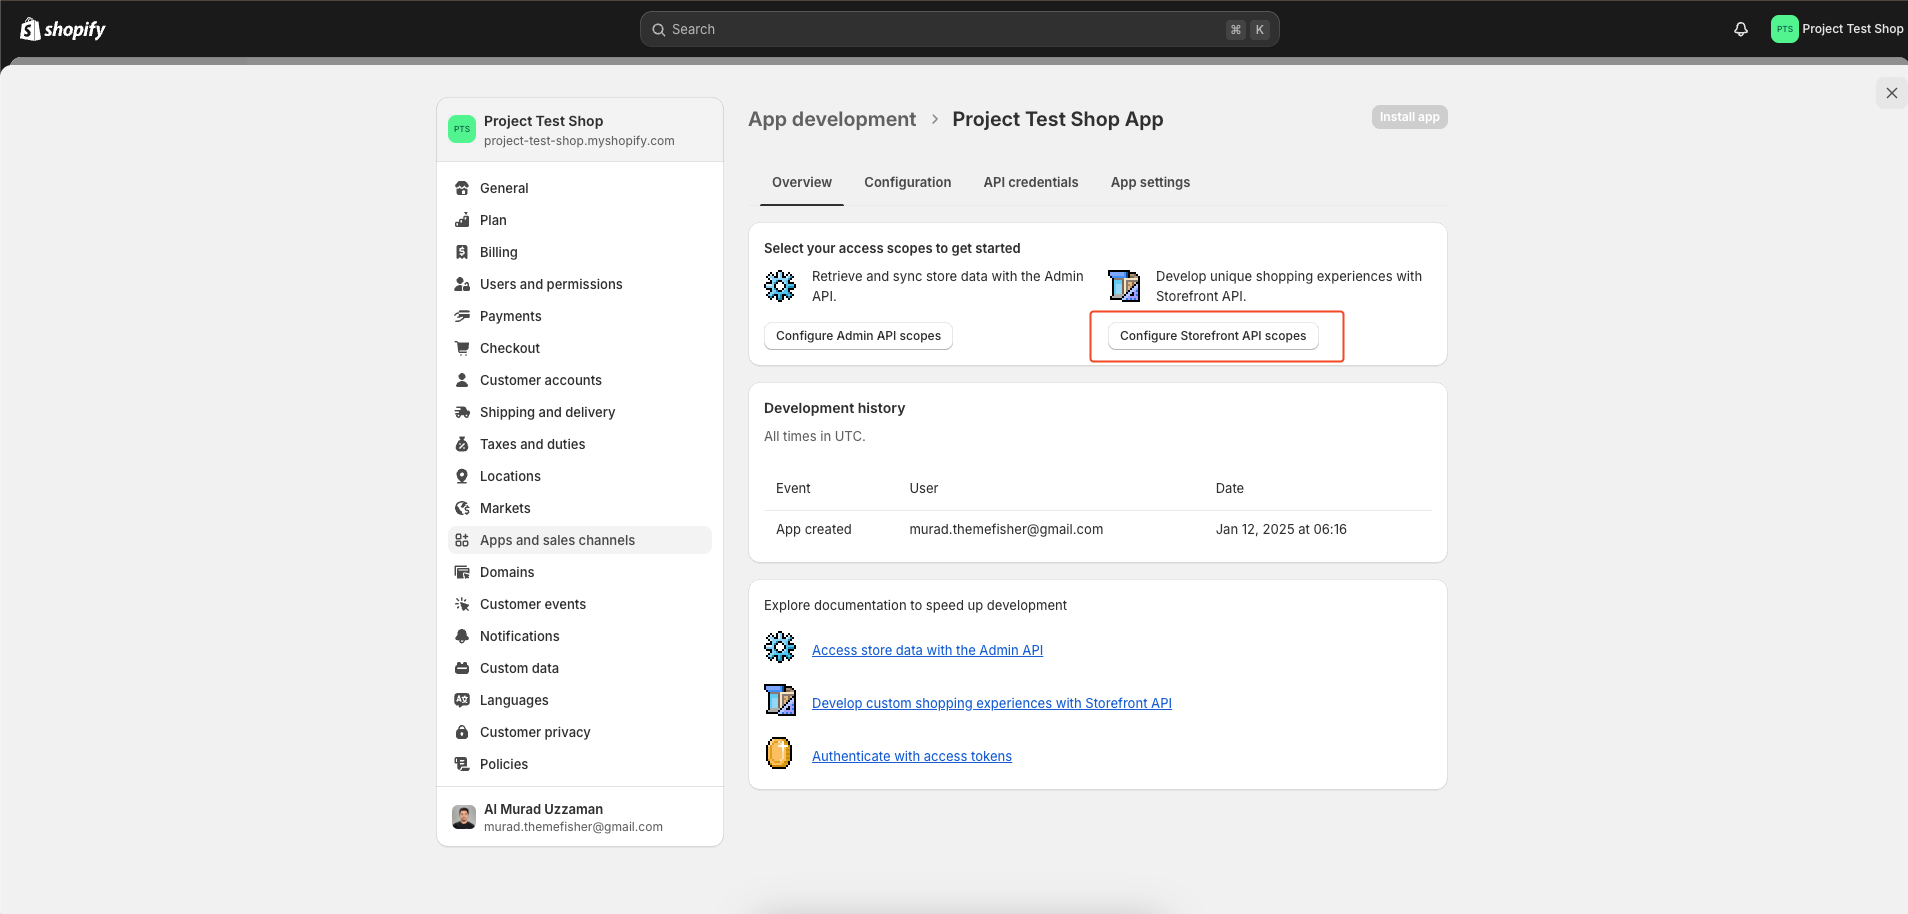Click the Languages icon

pyautogui.click(x=462, y=700)
